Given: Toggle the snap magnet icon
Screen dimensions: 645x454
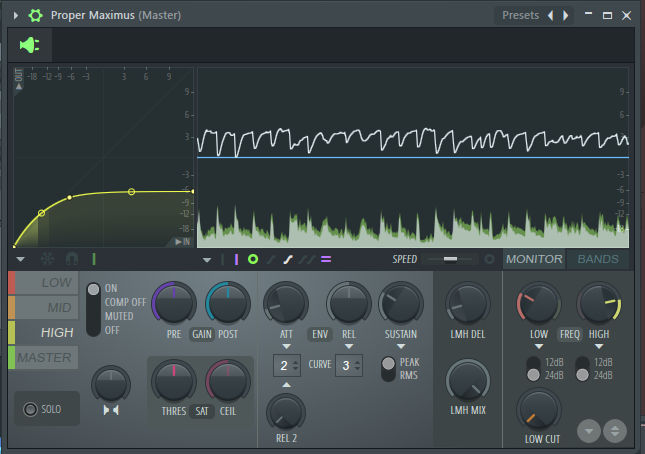Looking at the screenshot, I should (x=72, y=259).
